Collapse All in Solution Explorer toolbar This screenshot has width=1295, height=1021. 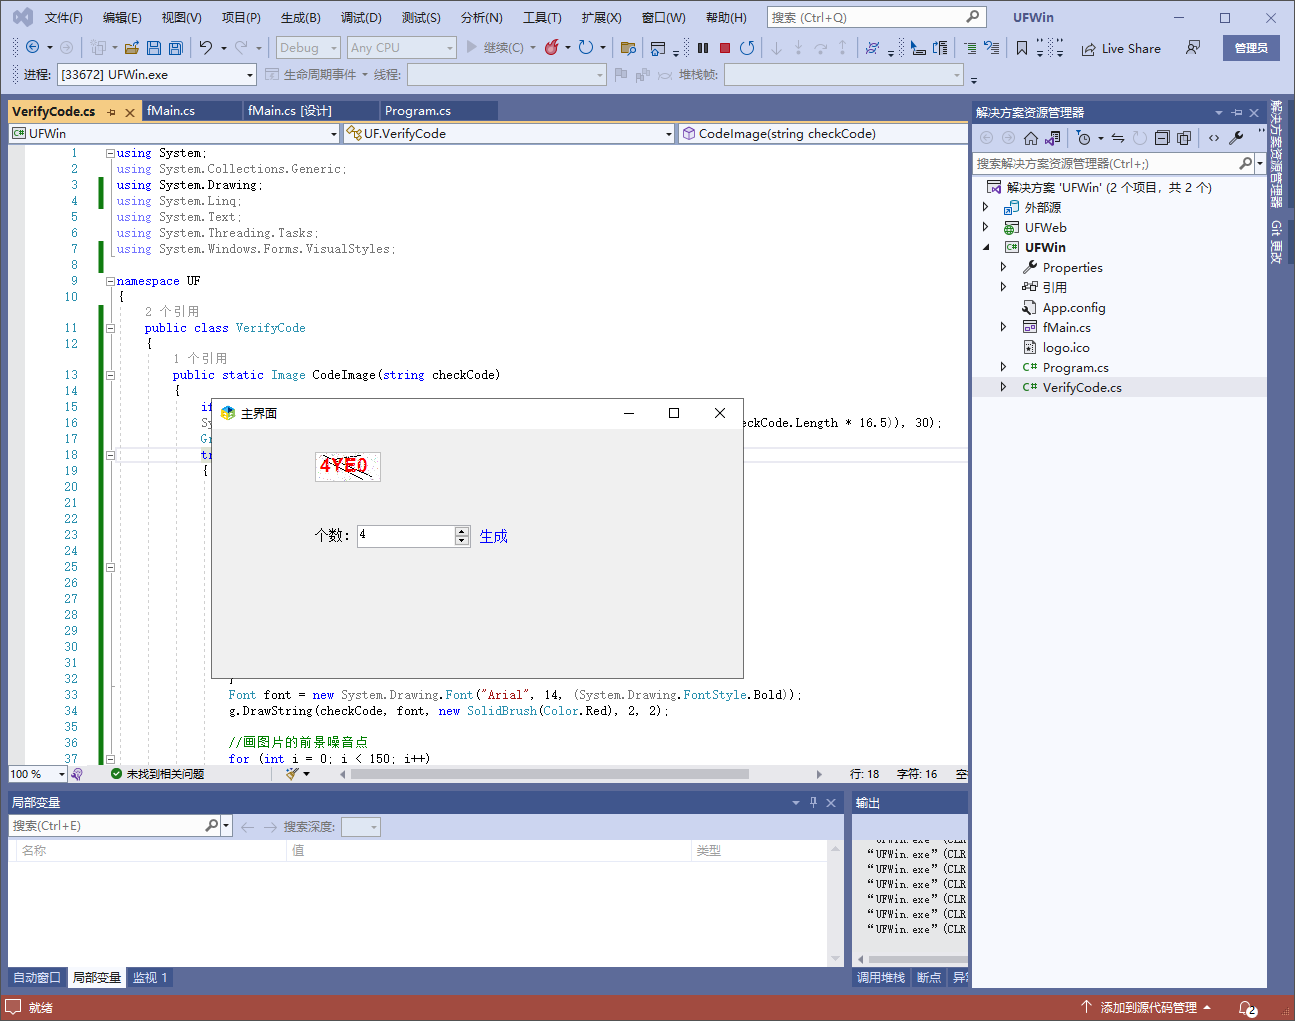pyautogui.click(x=1162, y=138)
